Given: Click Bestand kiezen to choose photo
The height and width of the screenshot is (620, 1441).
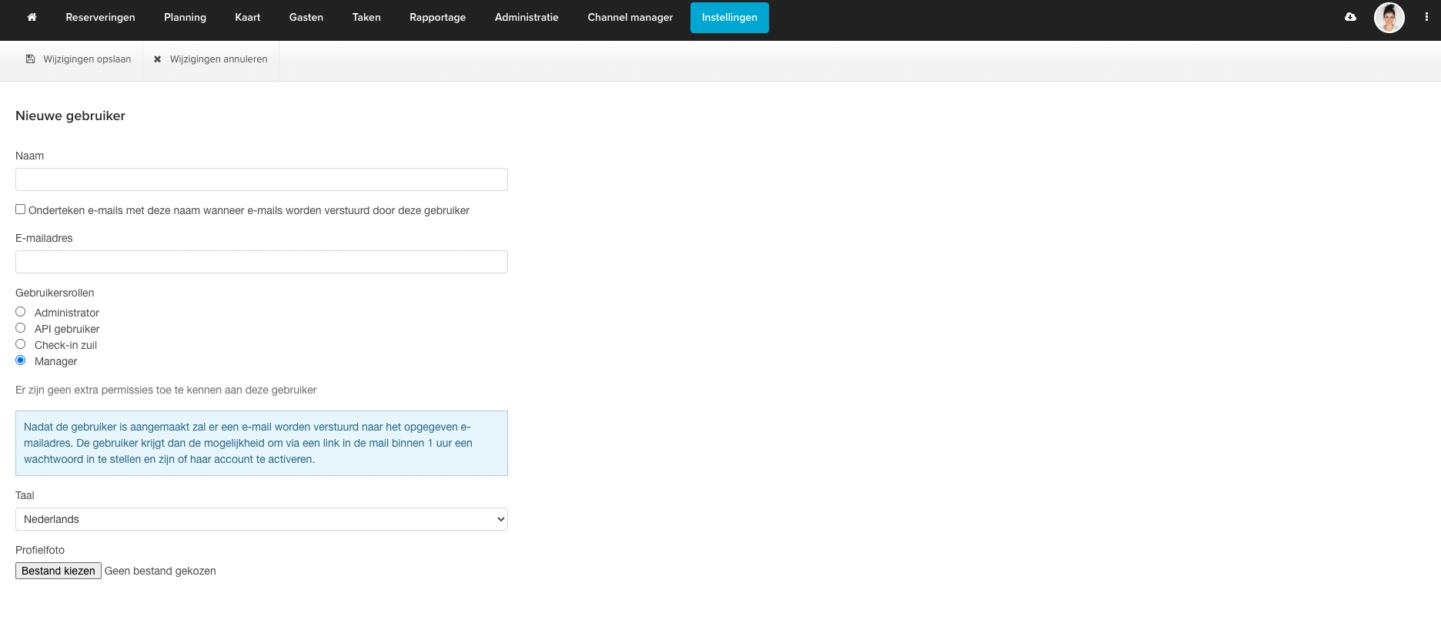Looking at the screenshot, I should [x=58, y=571].
